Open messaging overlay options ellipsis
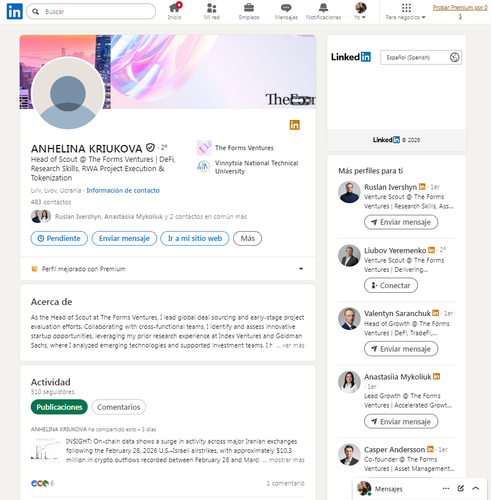 tap(446, 489)
